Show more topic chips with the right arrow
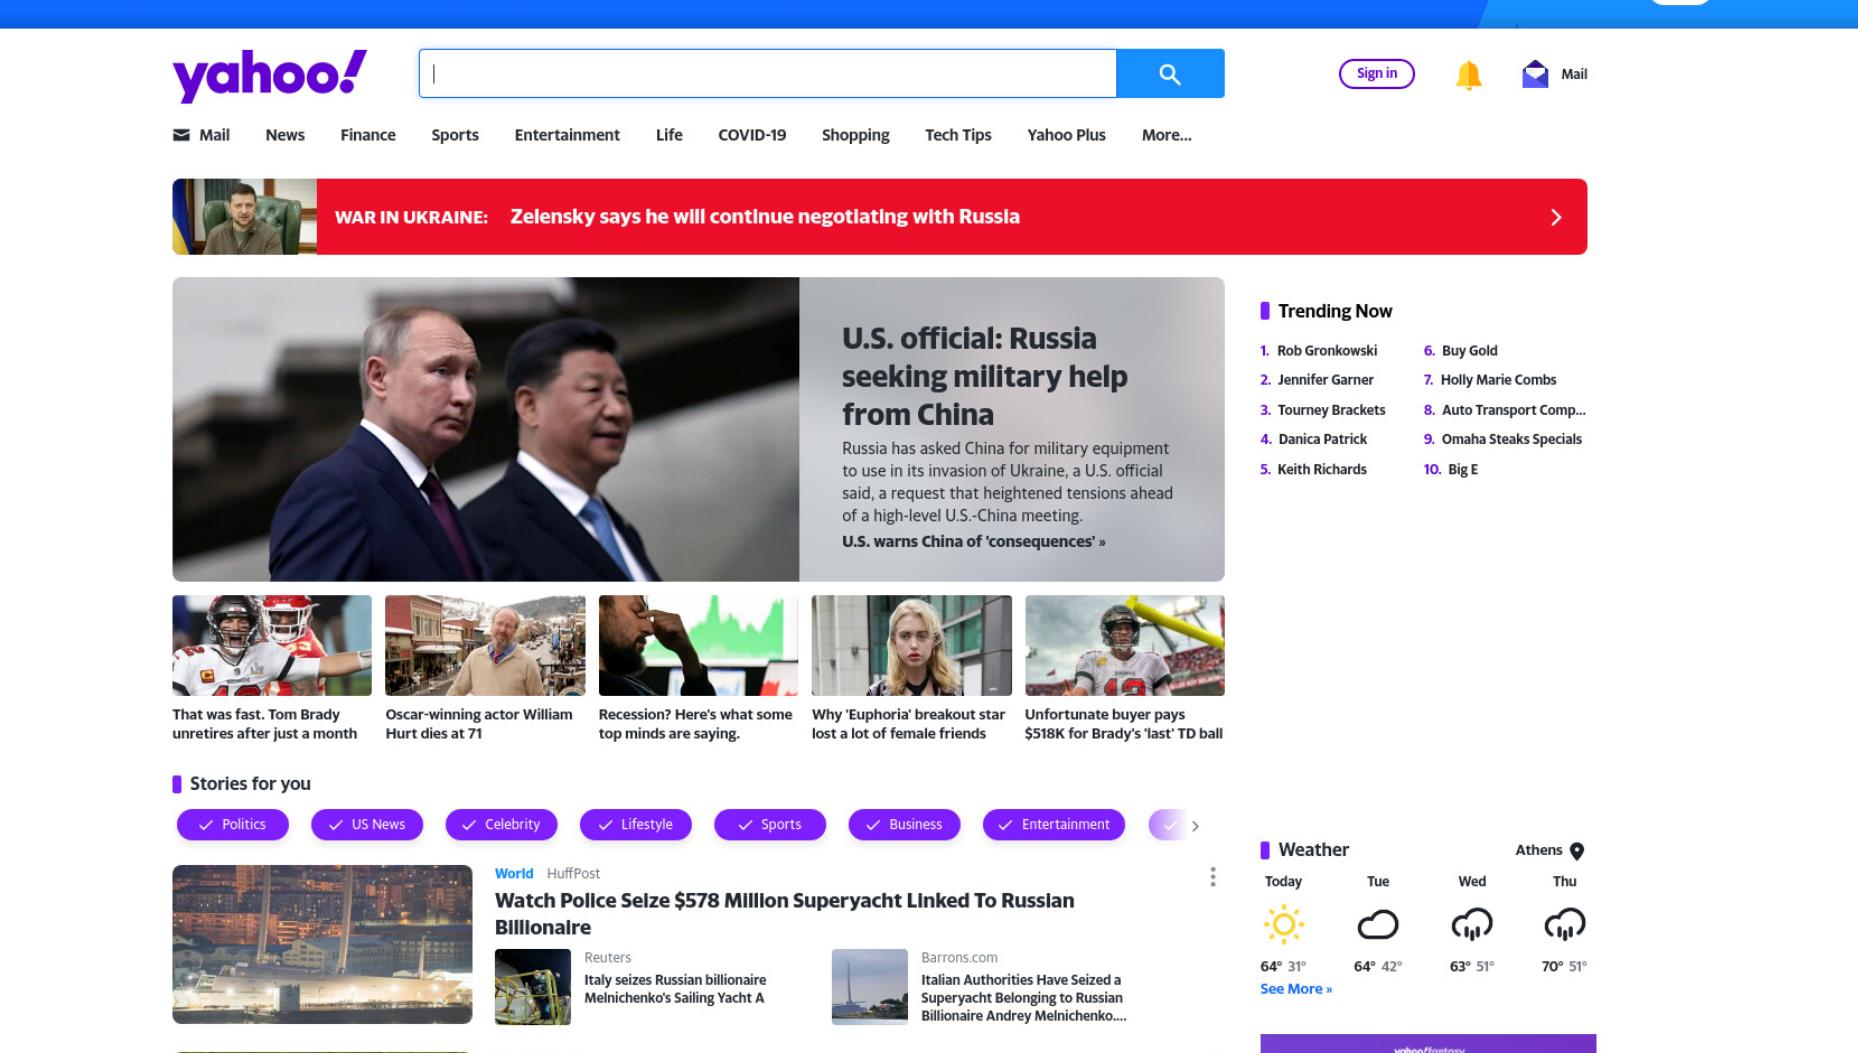This screenshot has height=1053, width=1858. (1195, 826)
